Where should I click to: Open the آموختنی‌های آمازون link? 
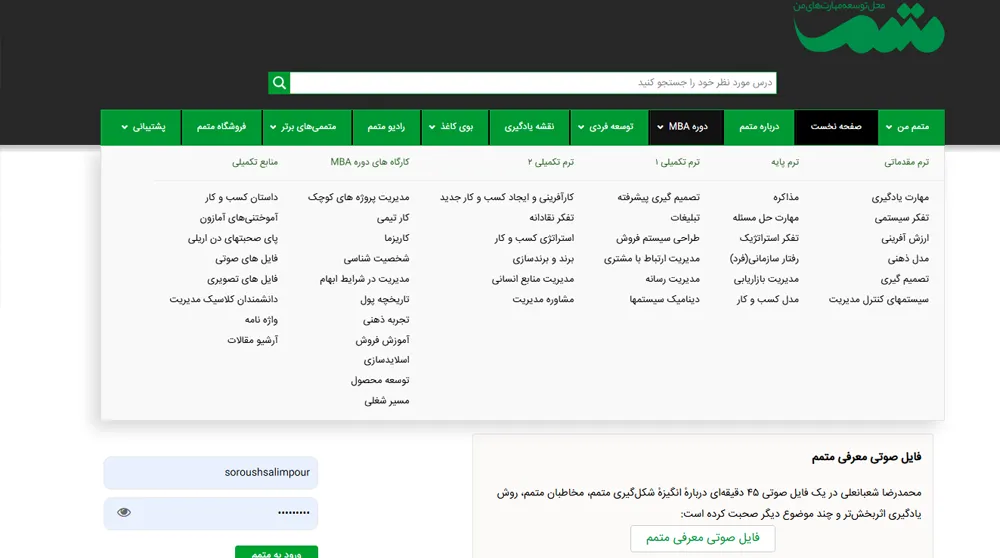tap(239, 218)
